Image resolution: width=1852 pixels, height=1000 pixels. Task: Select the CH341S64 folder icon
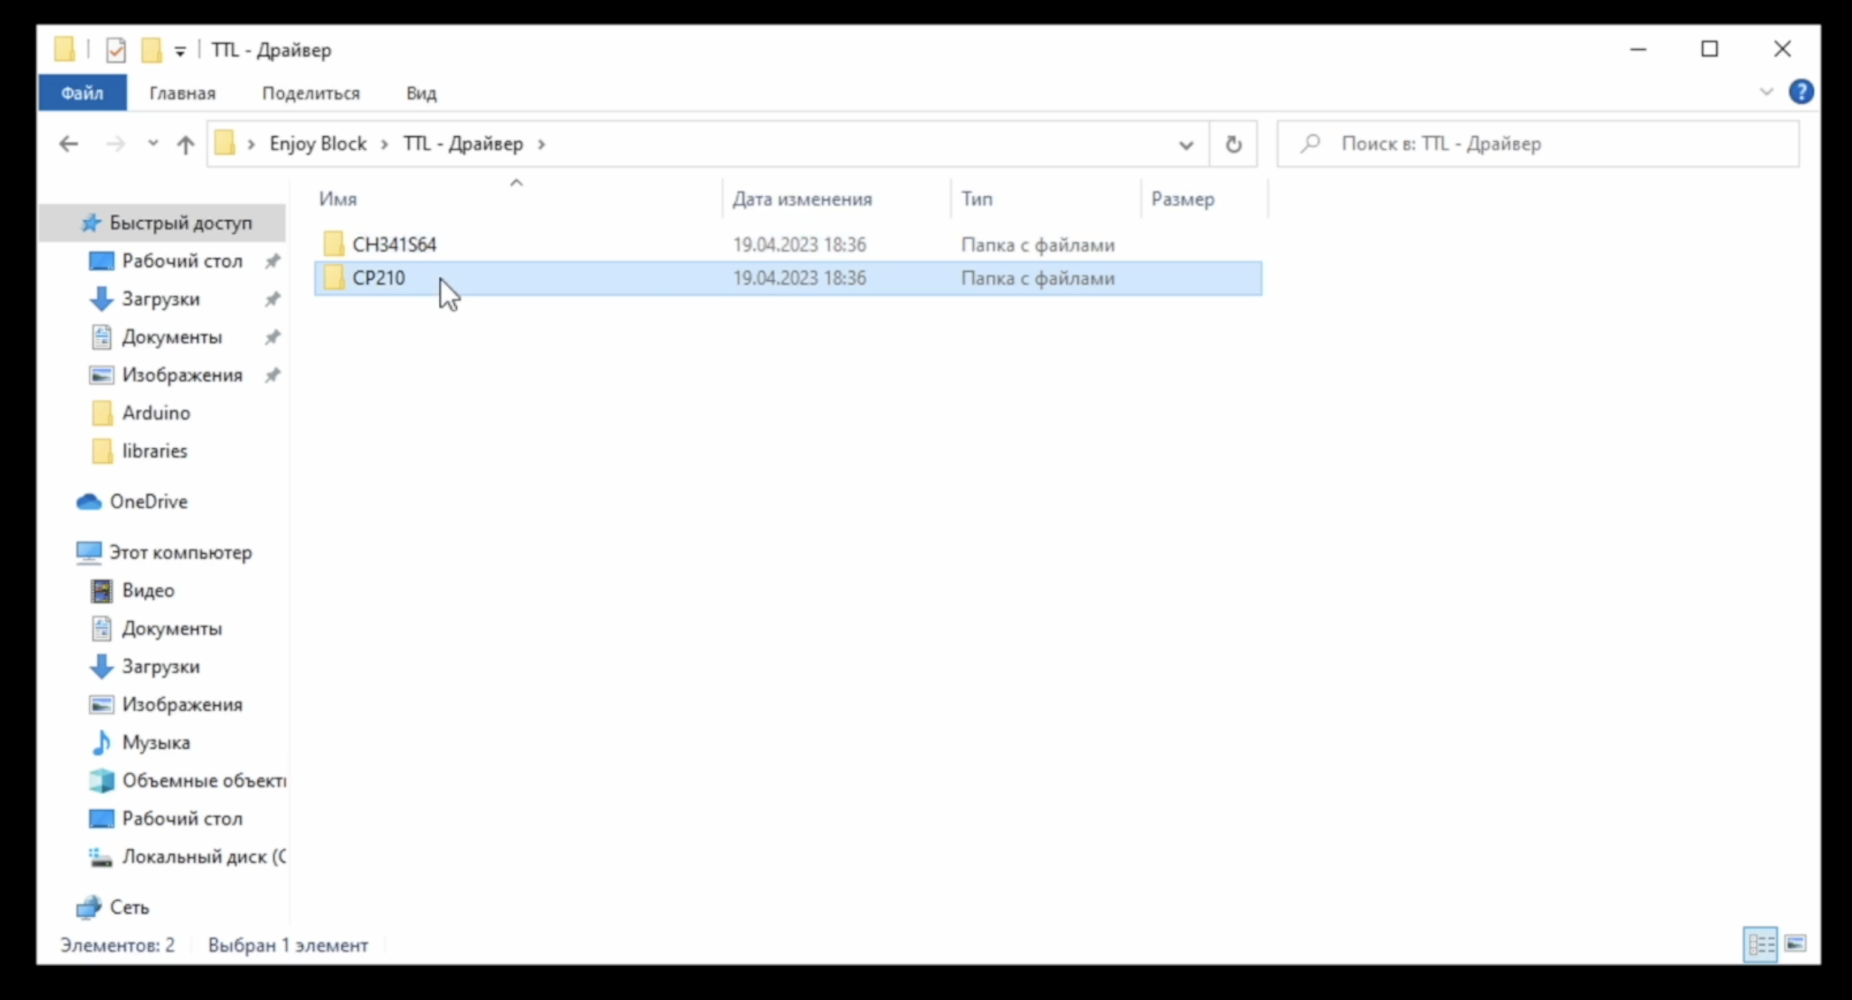tap(334, 244)
